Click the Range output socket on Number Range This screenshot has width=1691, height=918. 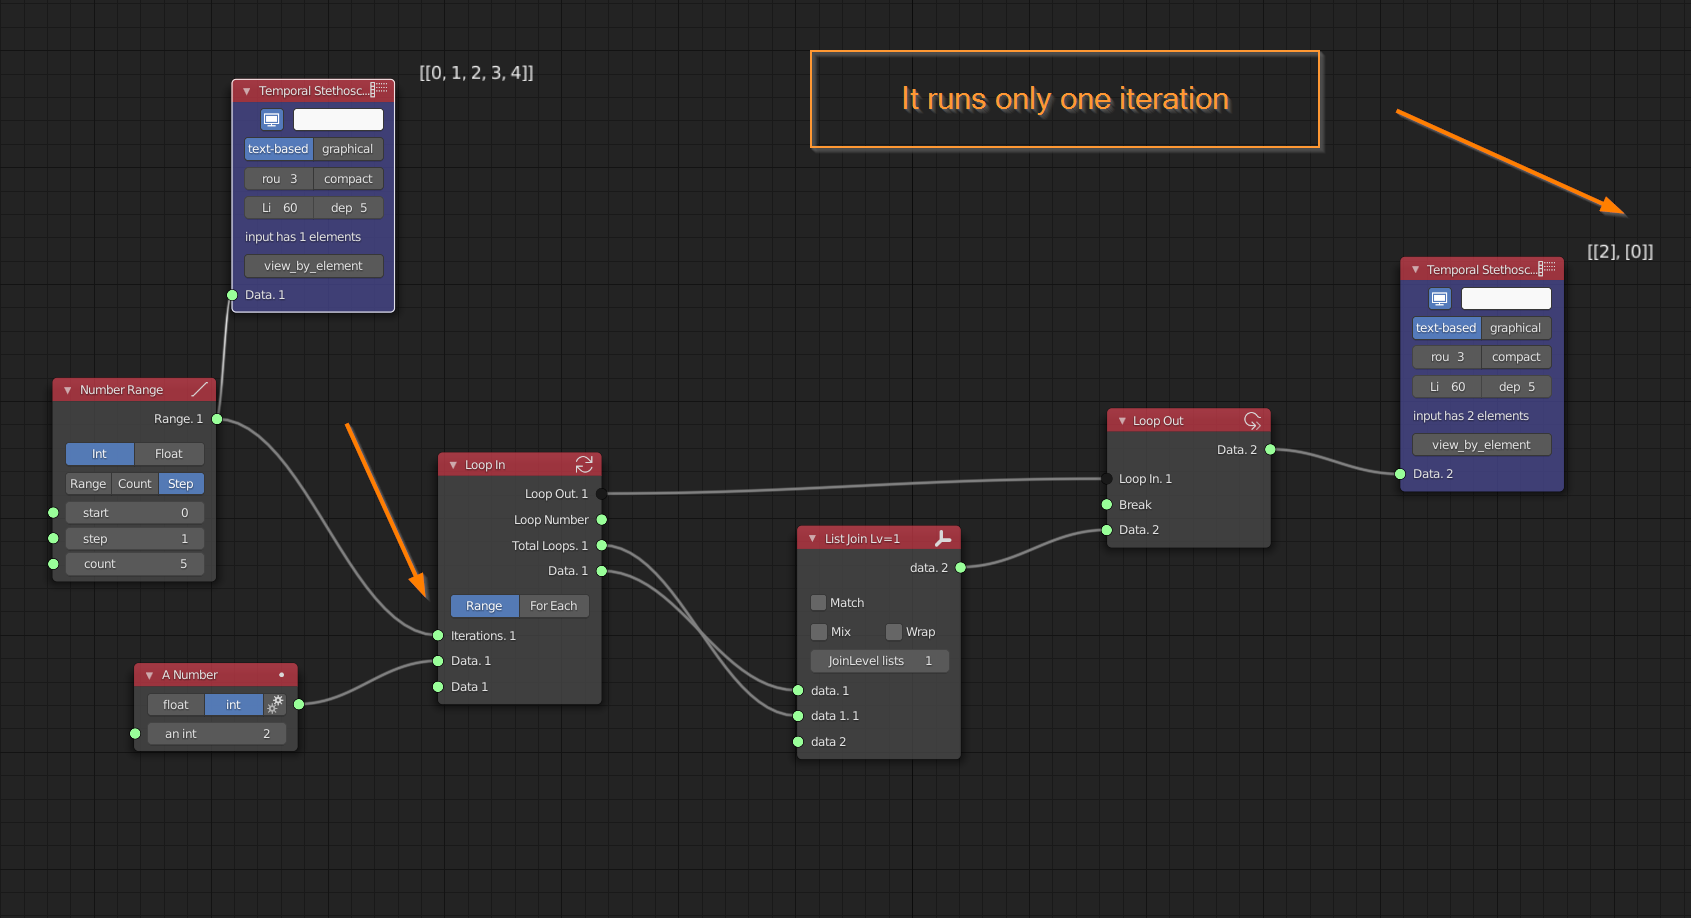click(217, 419)
